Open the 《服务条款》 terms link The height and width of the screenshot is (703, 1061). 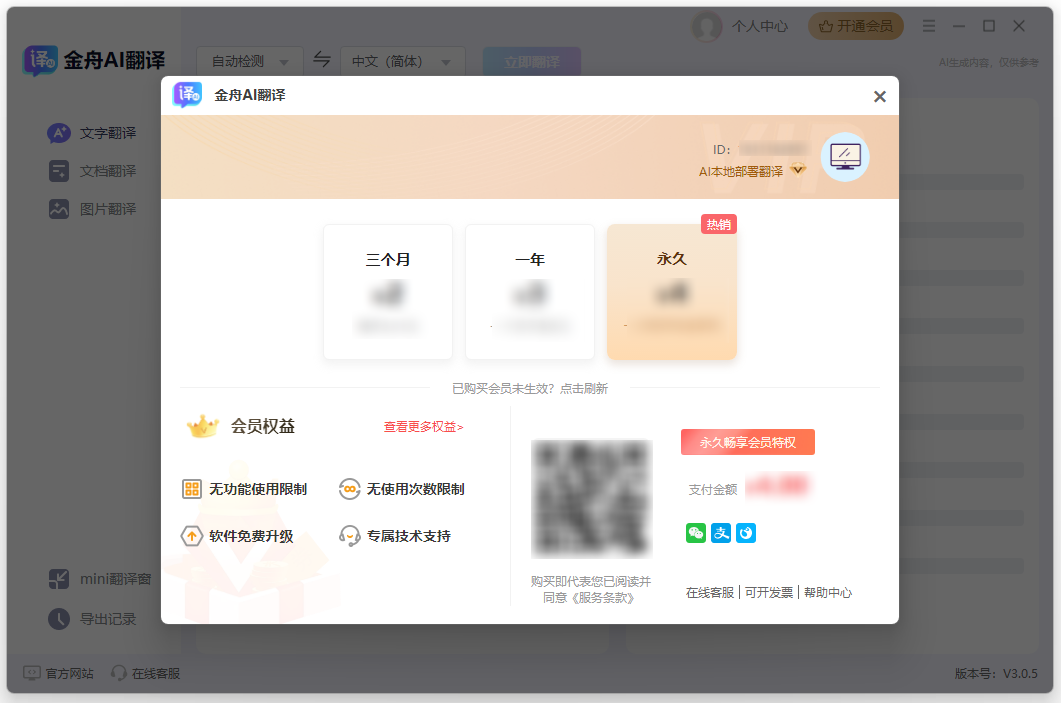tap(603, 598)
